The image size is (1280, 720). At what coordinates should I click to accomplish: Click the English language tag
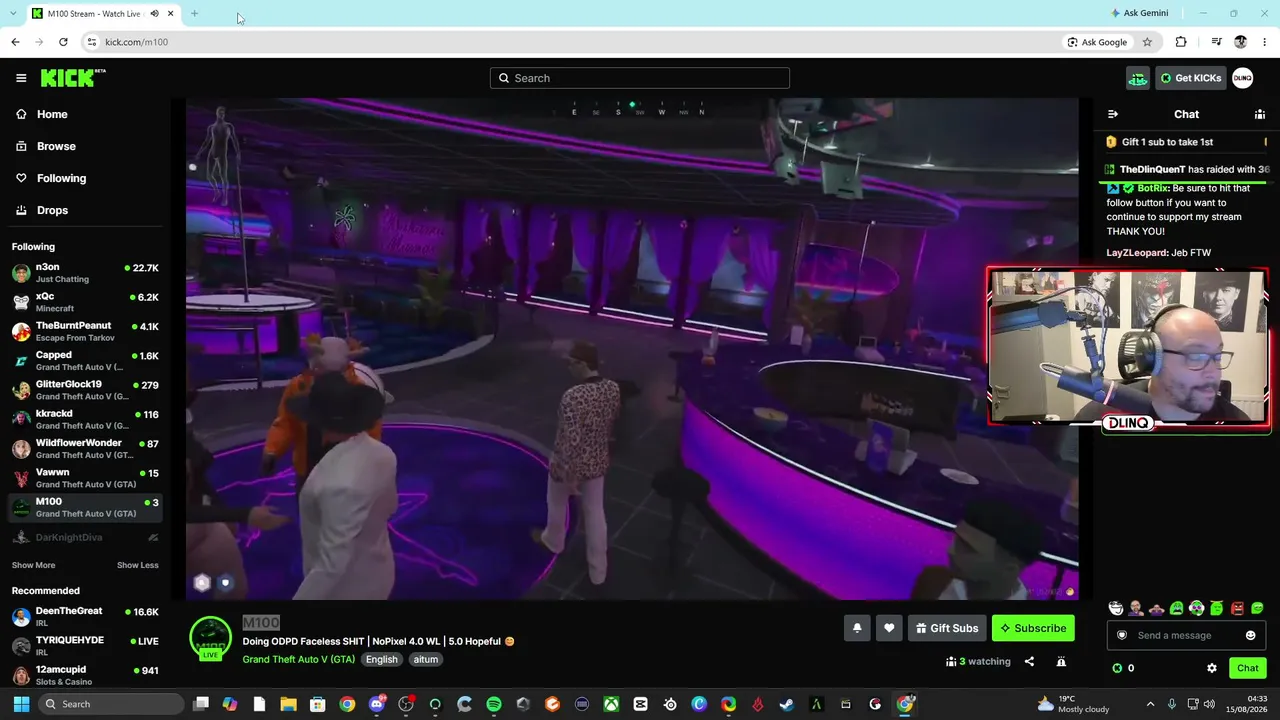coord(382,659)
